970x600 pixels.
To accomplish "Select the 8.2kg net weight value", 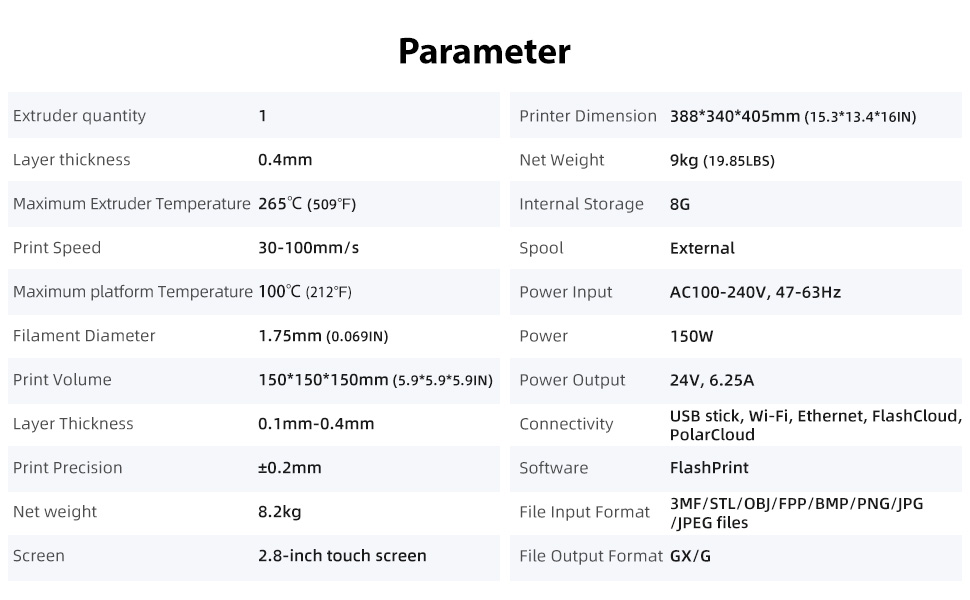I will tap(279, 512).
